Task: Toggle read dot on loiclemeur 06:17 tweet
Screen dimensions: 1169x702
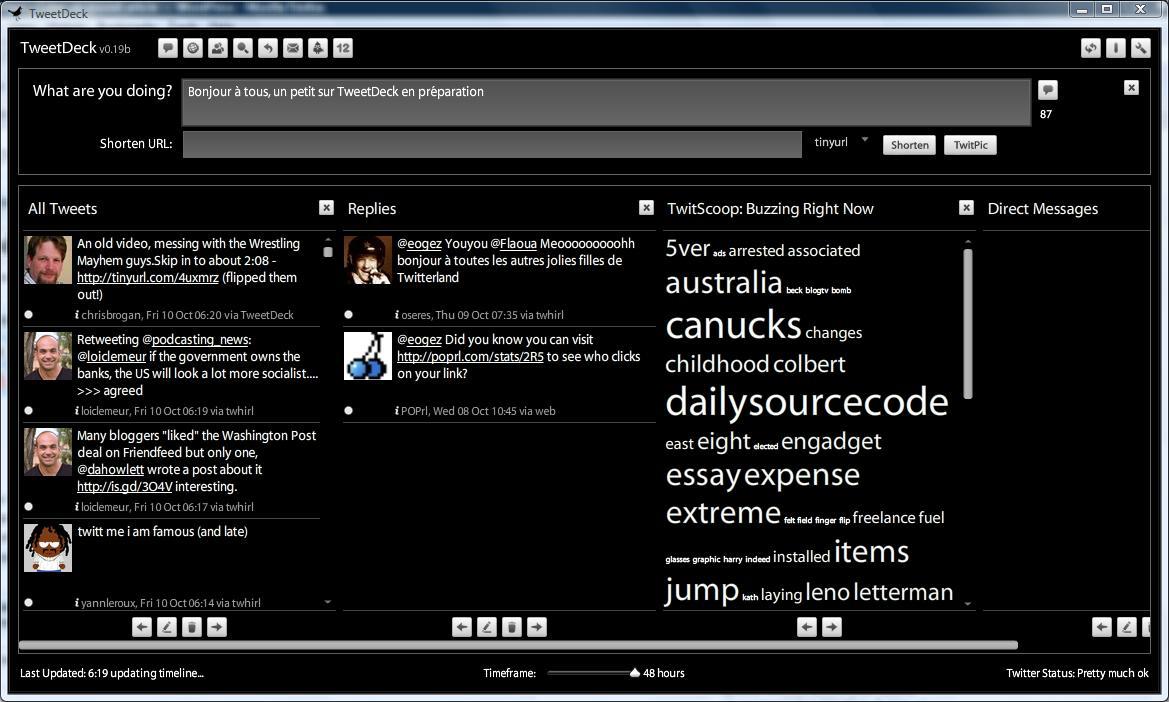Action: point(28,507)
